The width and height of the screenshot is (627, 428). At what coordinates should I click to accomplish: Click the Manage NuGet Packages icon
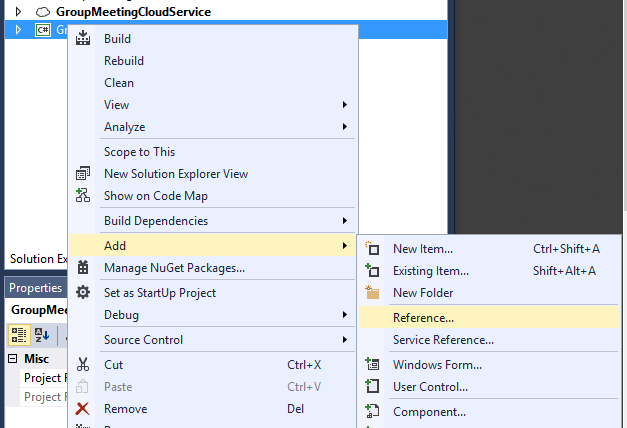tap(83, 268)
